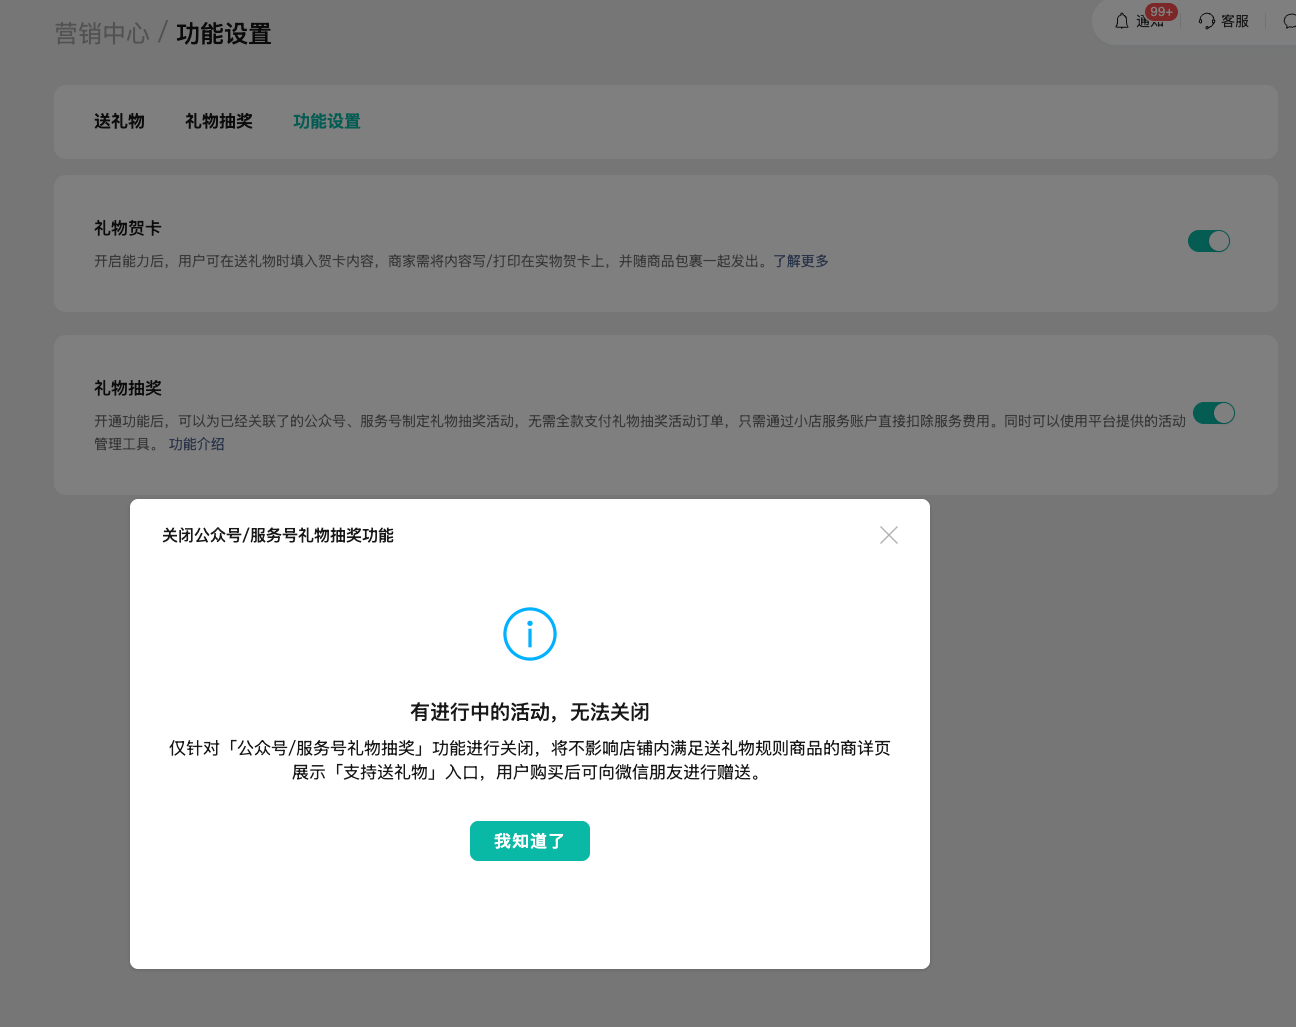Toggle the 礼物抽奖 switch
This screenshot has height=1027, width=1296.
(x=1214, y=413)
